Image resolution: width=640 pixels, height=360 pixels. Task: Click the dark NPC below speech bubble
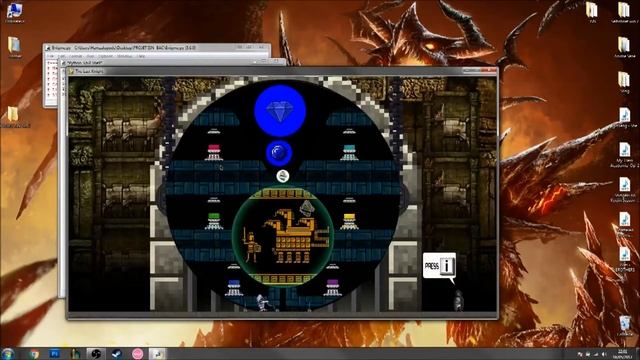coord(458,300)
